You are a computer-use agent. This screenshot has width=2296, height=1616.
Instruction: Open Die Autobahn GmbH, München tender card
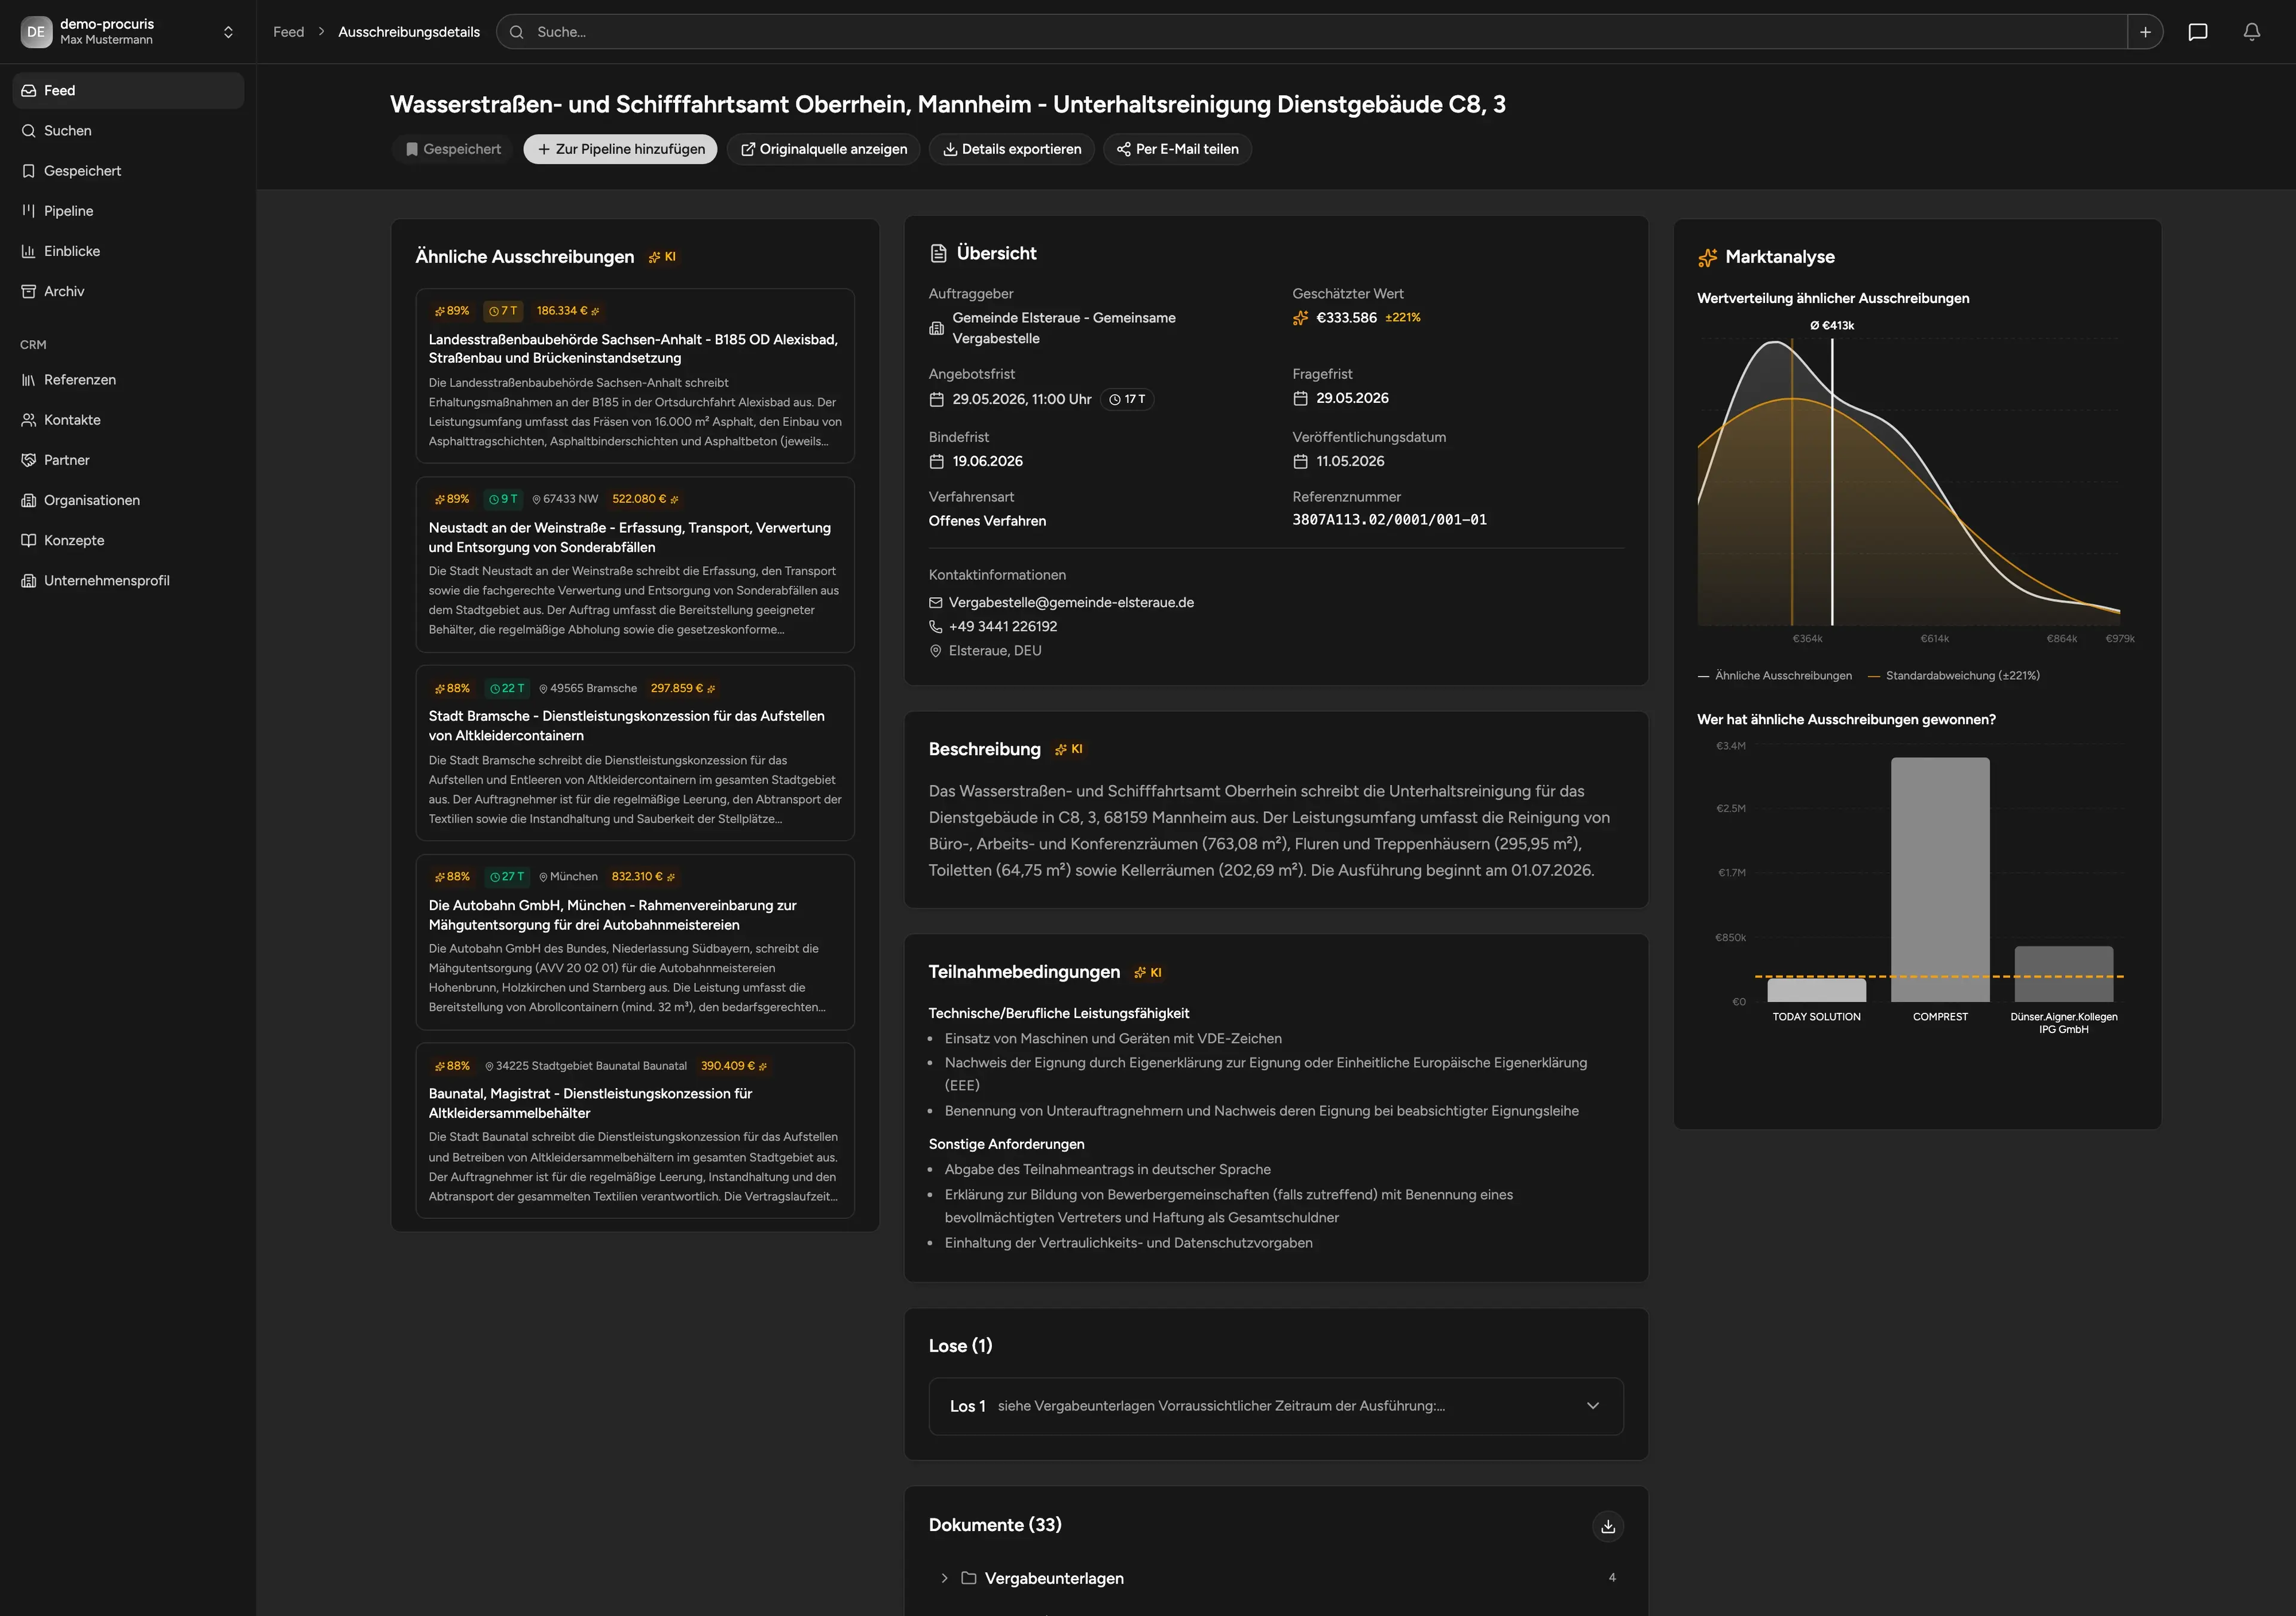point(635,942)
